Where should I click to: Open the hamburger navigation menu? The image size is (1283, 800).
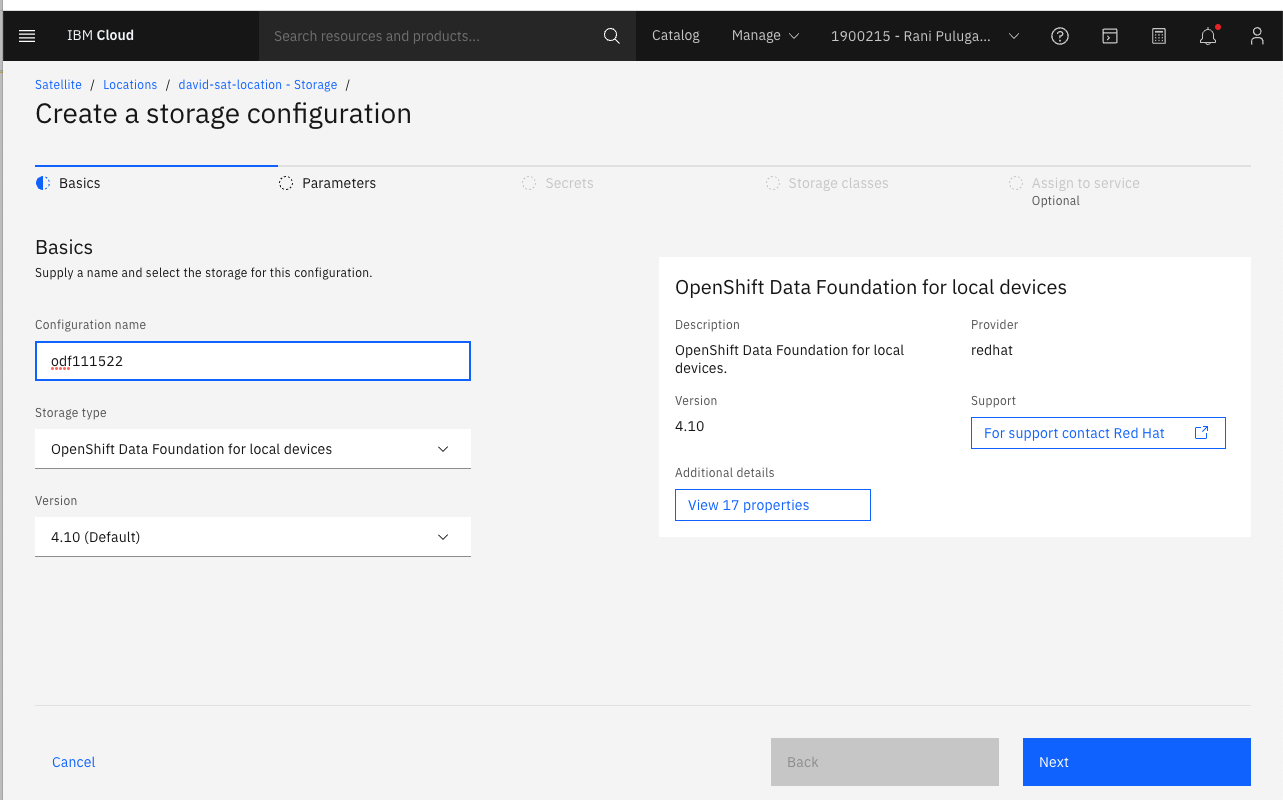pos(27,36)
